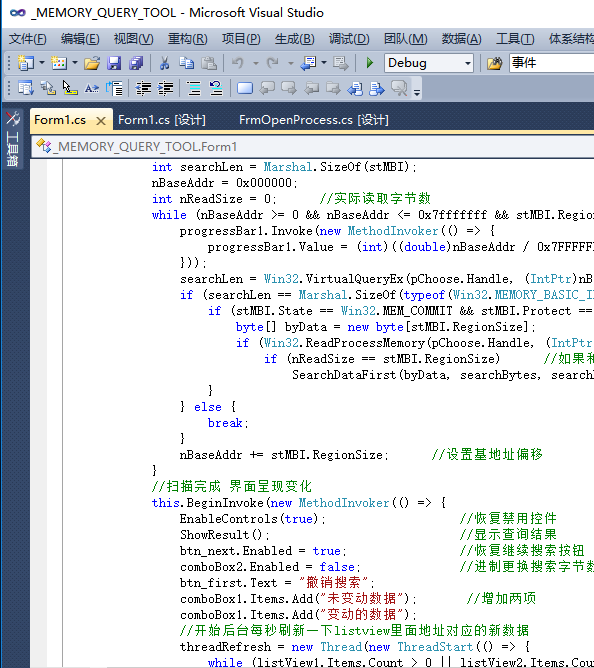Switch to FrmOpenProcess.cs [设计] tab
The width and height of the screenshot is (594, 668).
click(x=314, y=120)
